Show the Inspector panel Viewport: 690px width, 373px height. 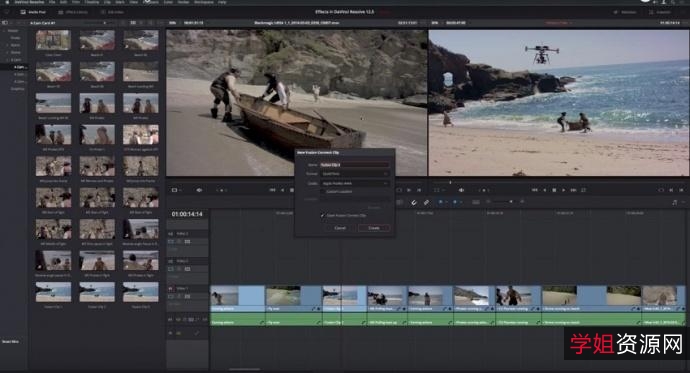660,12
